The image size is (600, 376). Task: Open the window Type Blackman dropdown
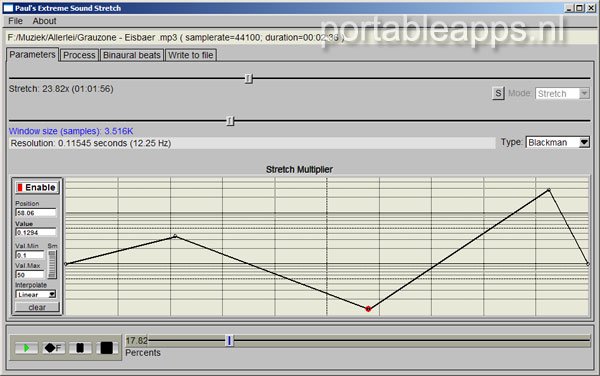[558, 142]
